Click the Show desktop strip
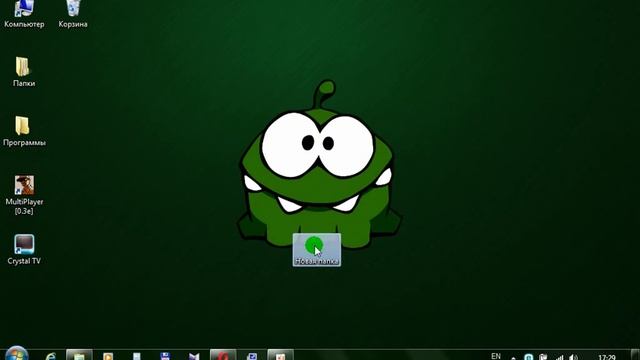The width and height of the screenshot is (640, 360). tap(635, 355)
